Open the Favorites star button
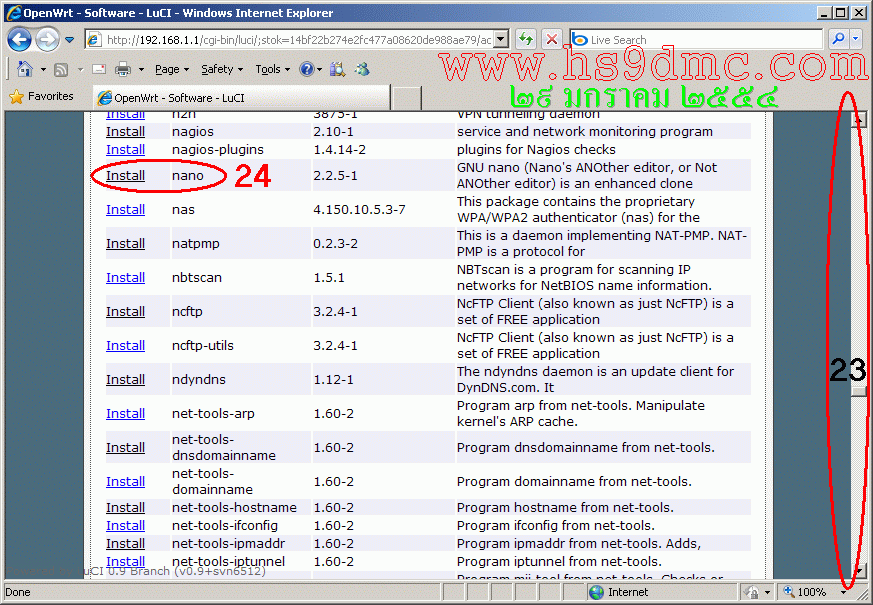The width and height of the screenshot is (873, 605). tap(41, 96)
